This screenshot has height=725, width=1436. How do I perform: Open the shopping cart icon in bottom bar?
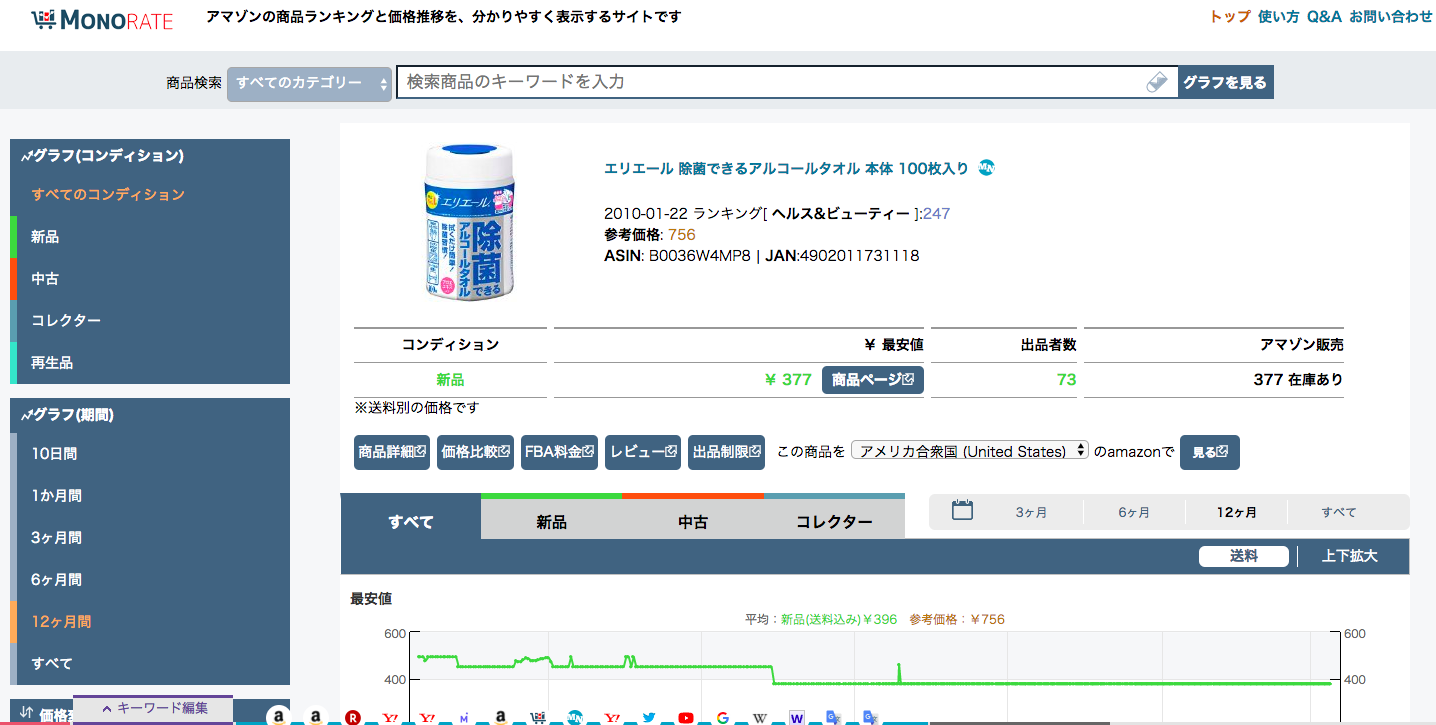[538, 717]
